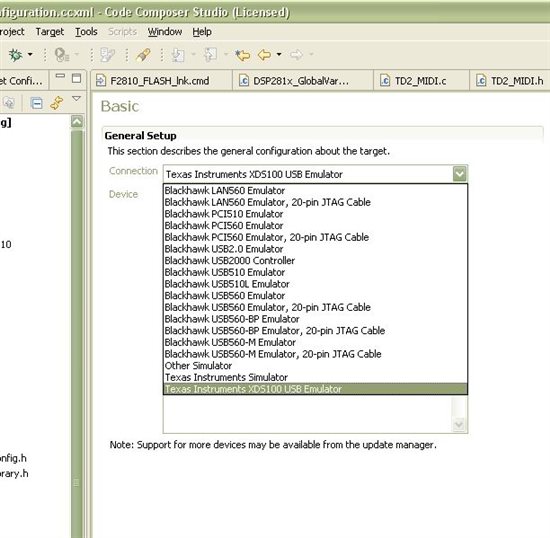The height and width of the screenshot is (538, 550).
Task: Click the back to last edit location icon
Action: [x=242, y=55]
